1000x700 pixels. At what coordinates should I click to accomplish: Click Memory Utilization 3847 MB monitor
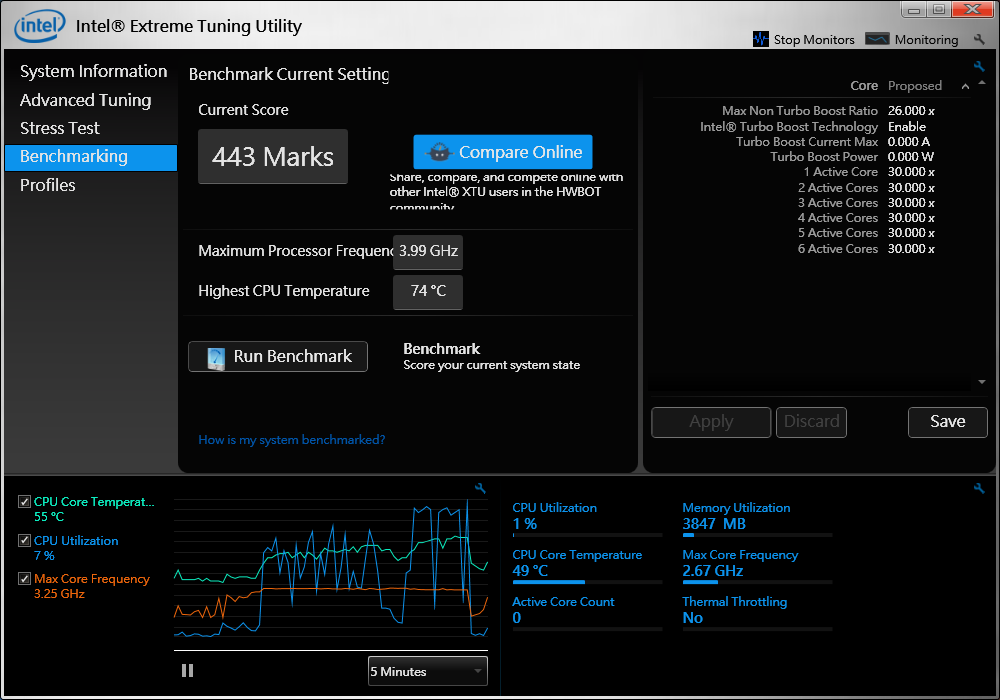click(757, 518)
